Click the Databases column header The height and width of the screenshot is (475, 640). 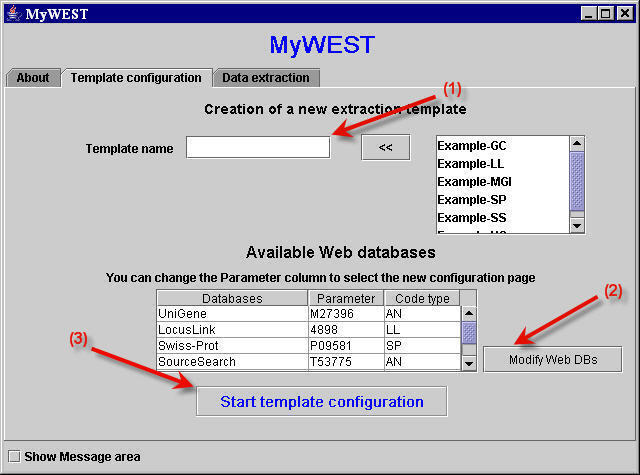point(232,298)
